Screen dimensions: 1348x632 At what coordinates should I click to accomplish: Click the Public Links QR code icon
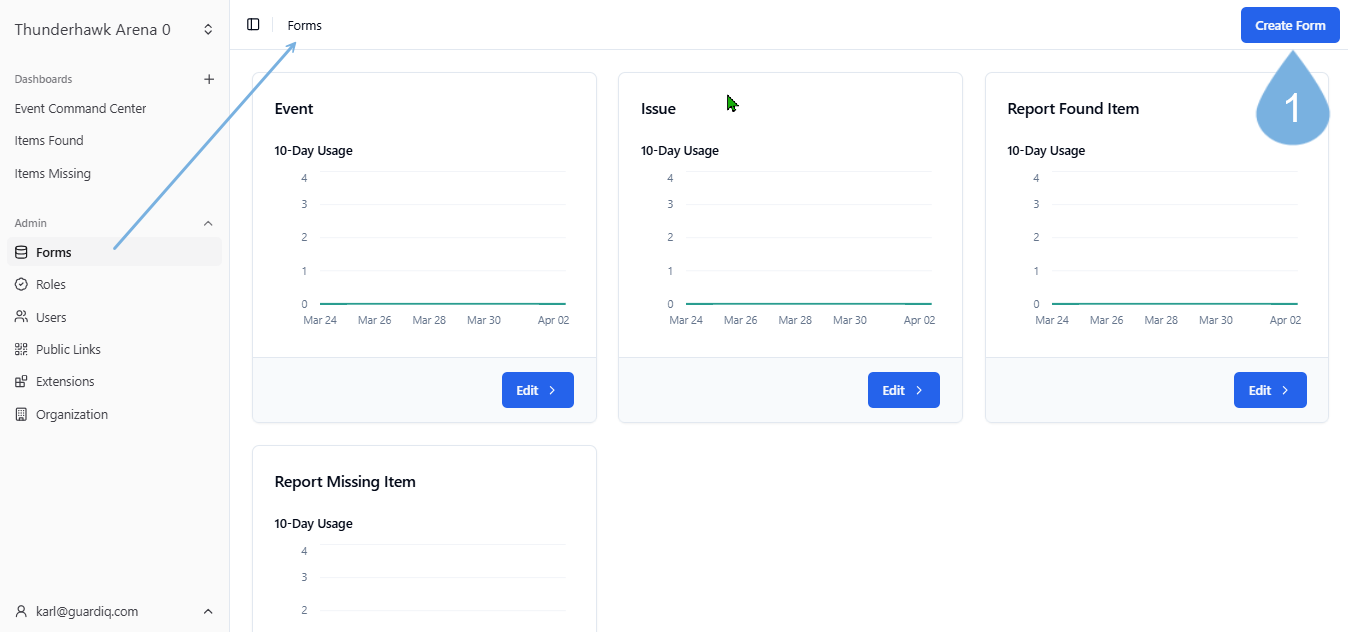click(x=21, y=350)
